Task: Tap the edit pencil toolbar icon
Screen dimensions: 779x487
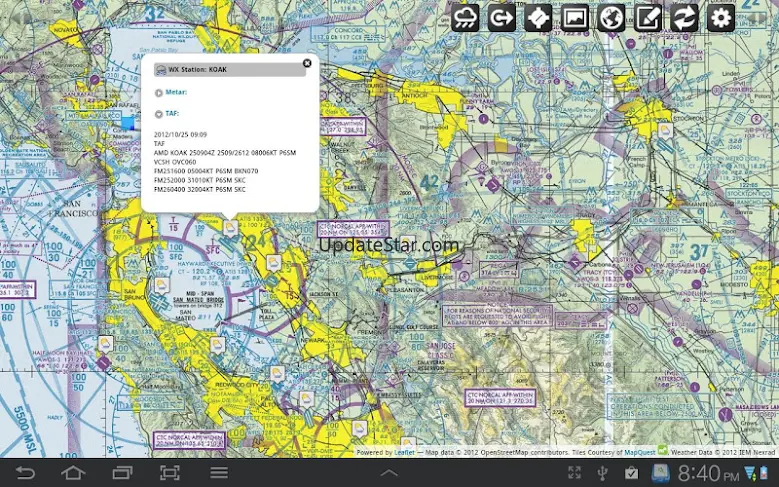Action: [648, 17]
